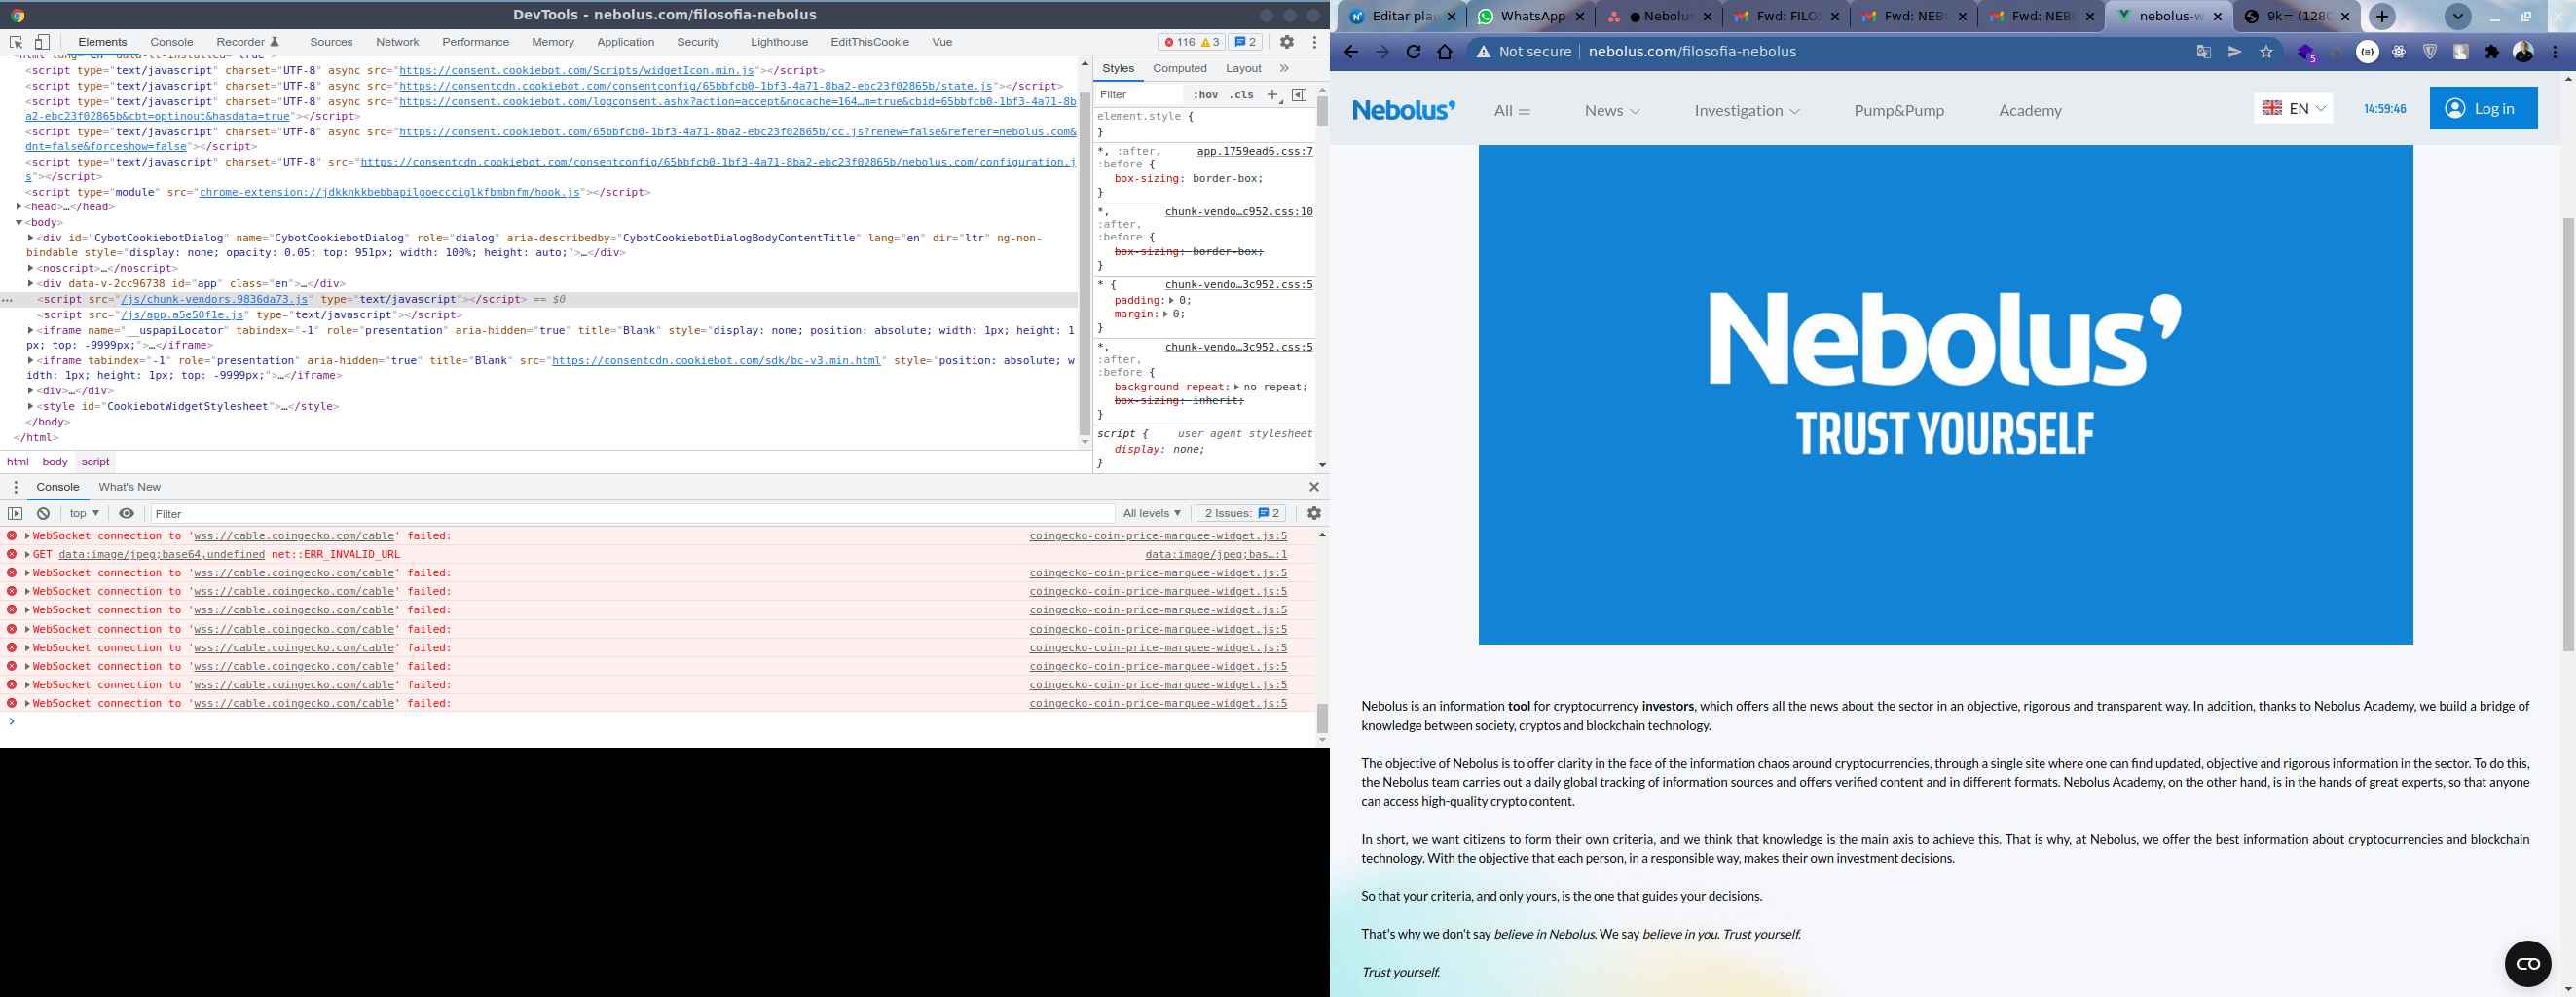Select the Computed styles tab
The width and height of the screenshot is (2576, 997).
1179,68
